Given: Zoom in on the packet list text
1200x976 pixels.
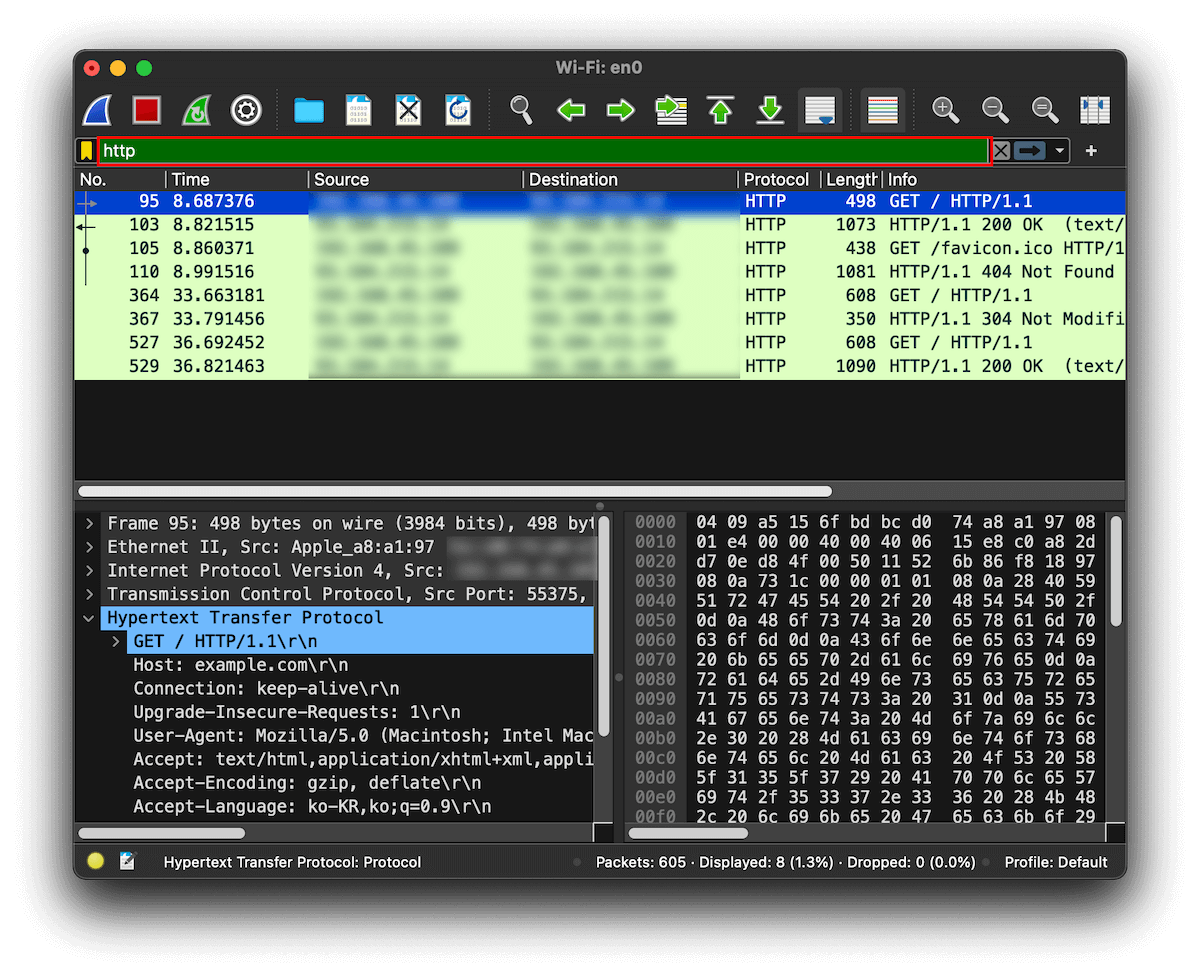Looking at the screenshot, I should click(x=945, y=110).
